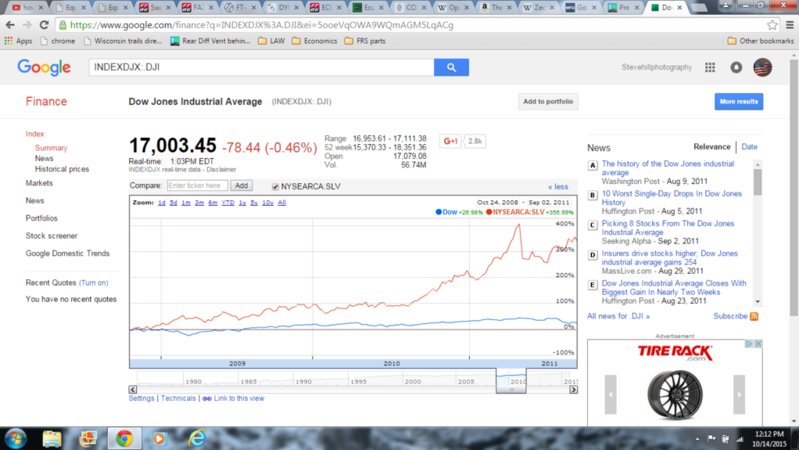Viewport: 799px width, 450px height.
Task: Open the Technicals link
Action: tap(178, 399)
